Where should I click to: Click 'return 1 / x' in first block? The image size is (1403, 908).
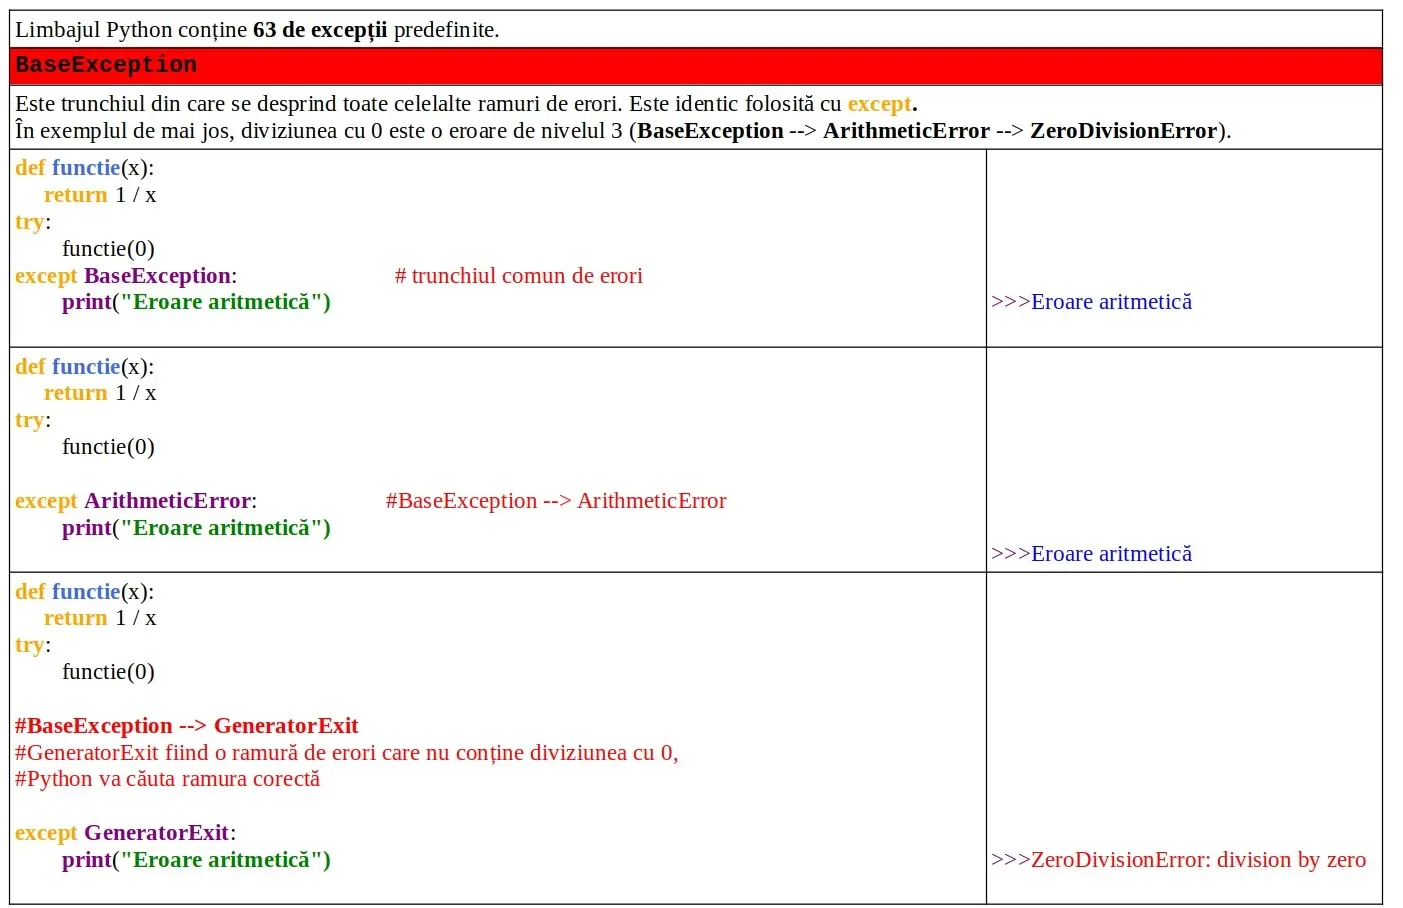click(100, 195)
